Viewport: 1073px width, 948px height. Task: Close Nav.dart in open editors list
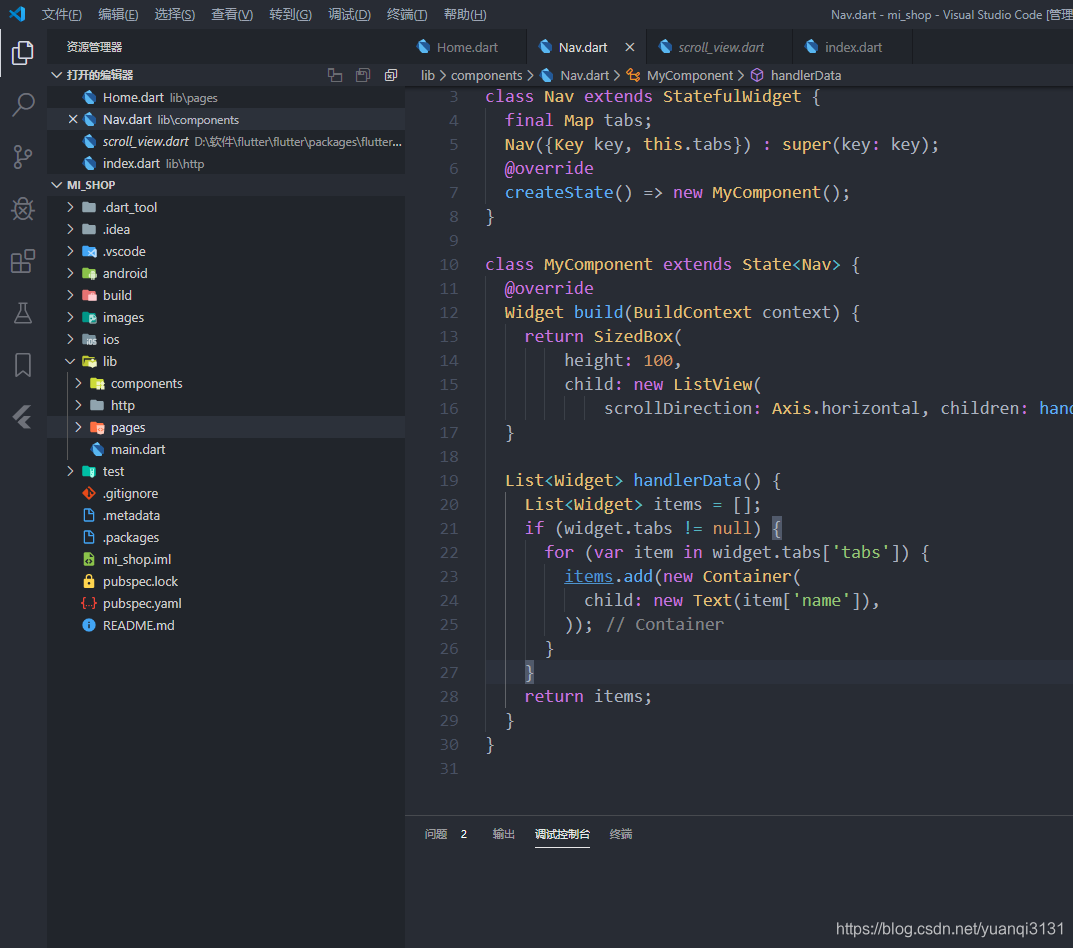73,119
